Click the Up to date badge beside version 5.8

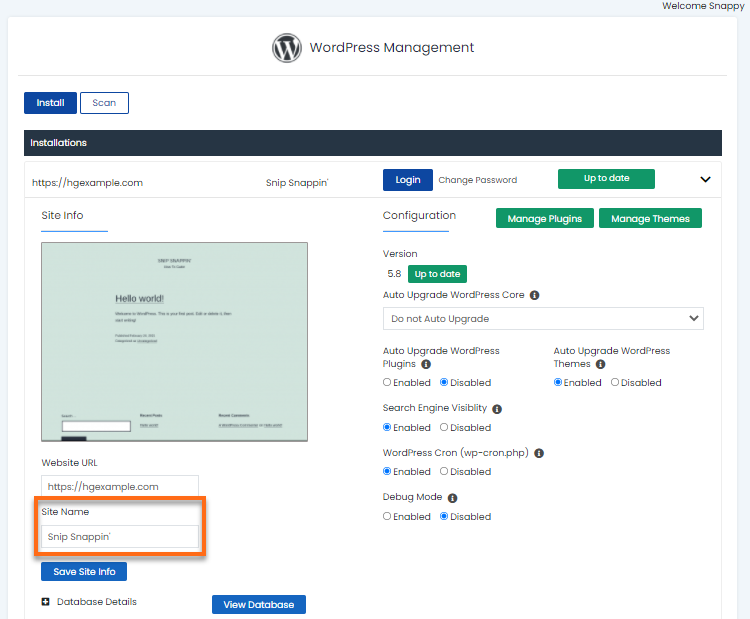pos(437,274)
